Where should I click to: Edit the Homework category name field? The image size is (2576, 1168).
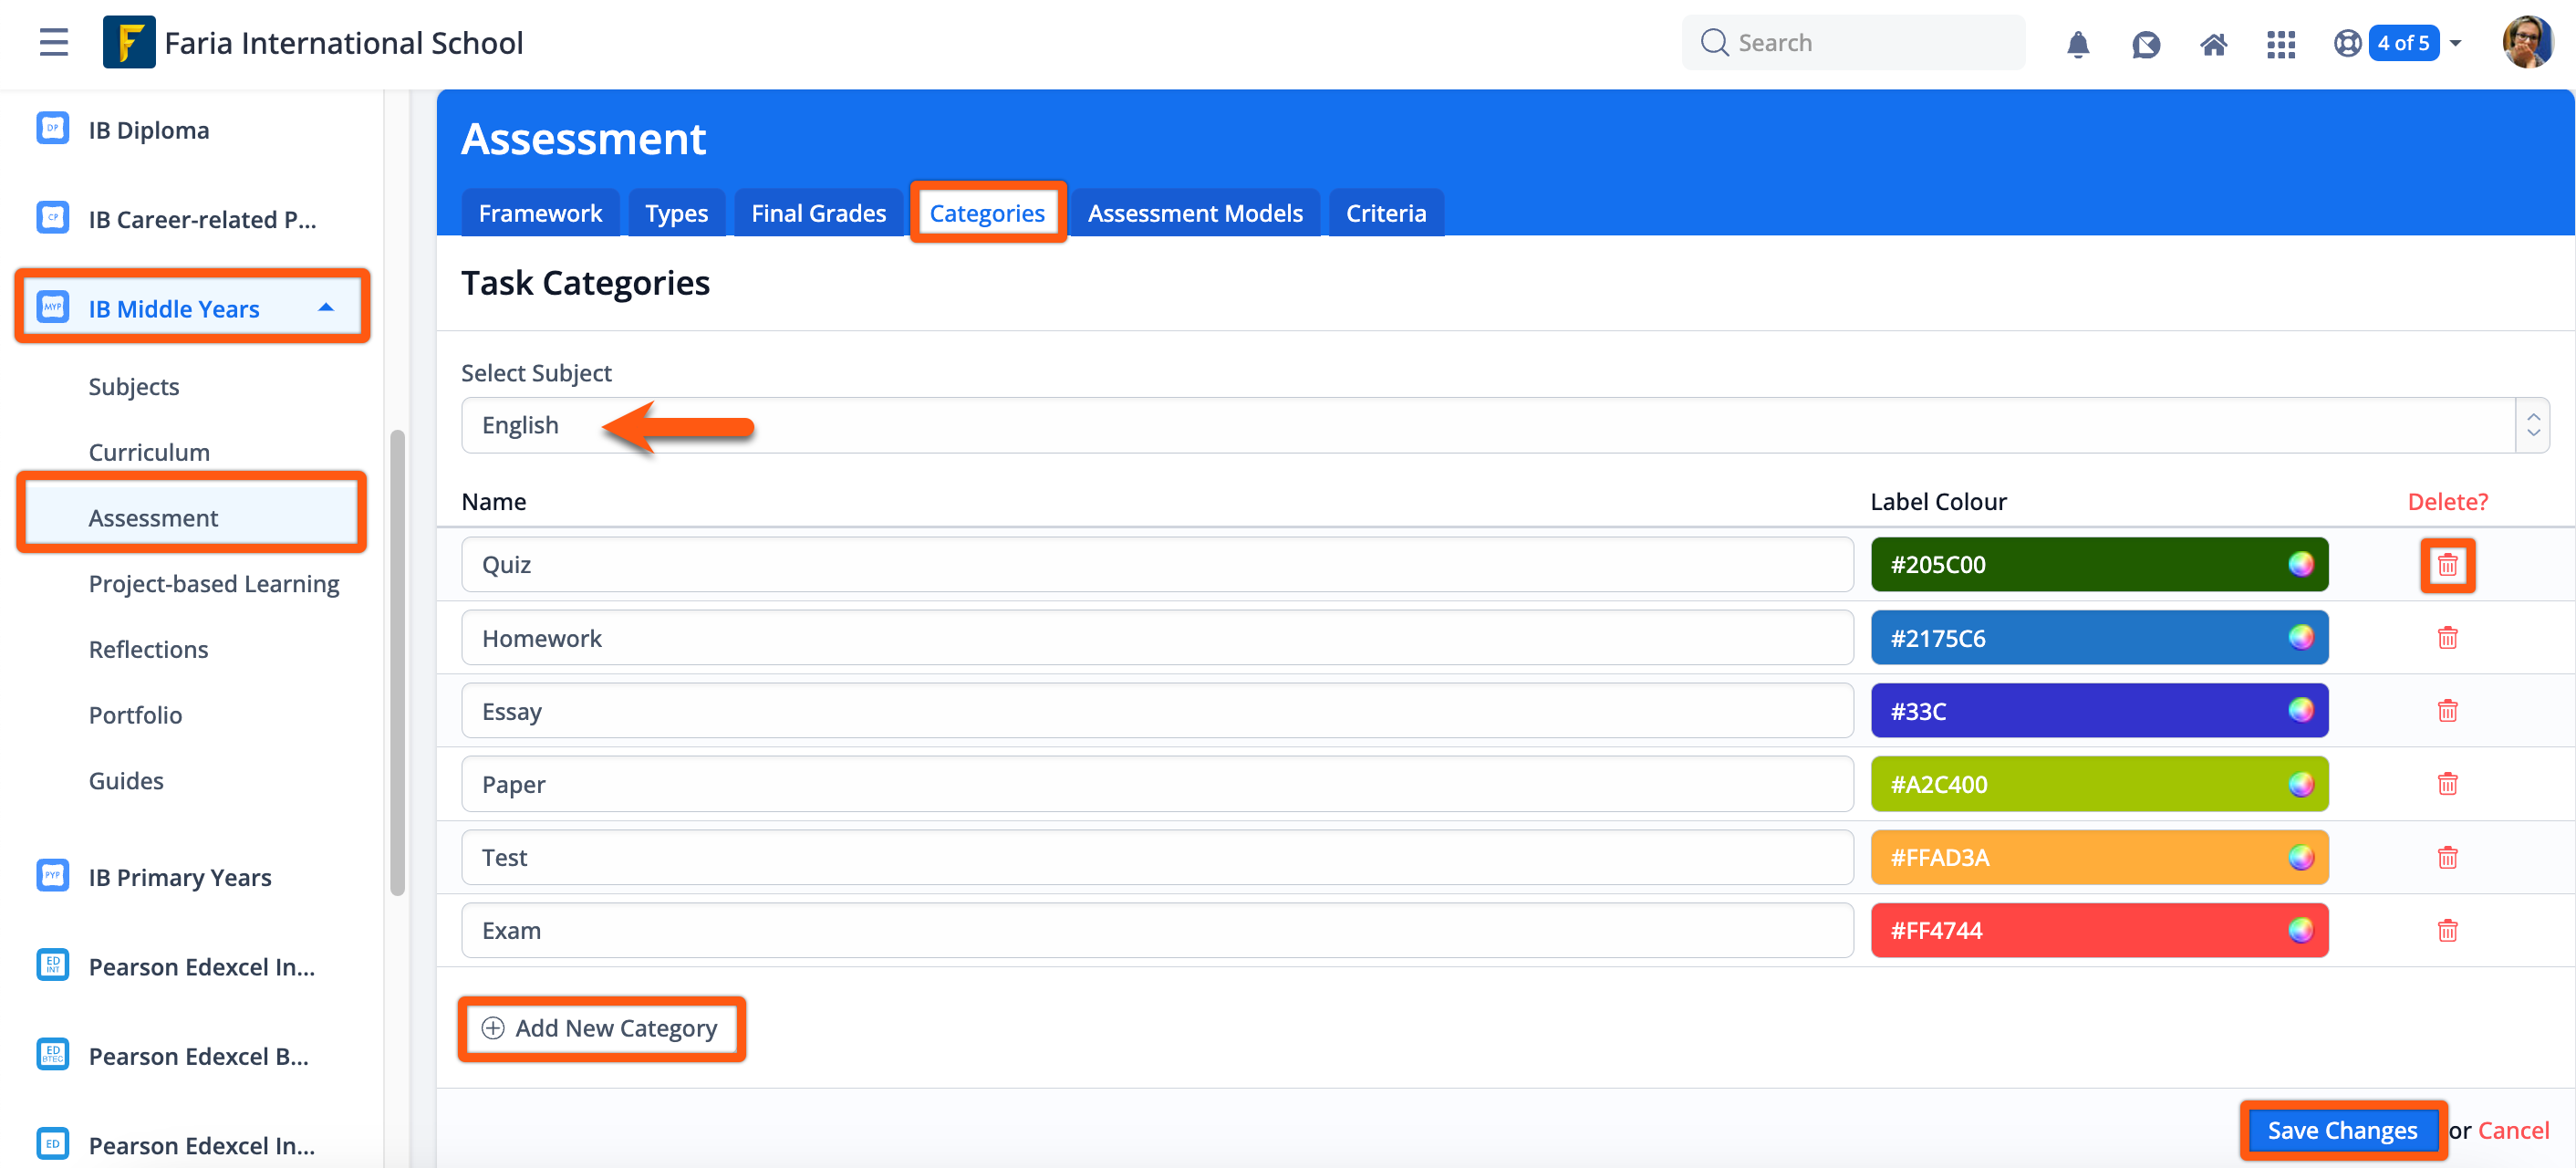pos(1157,637)
